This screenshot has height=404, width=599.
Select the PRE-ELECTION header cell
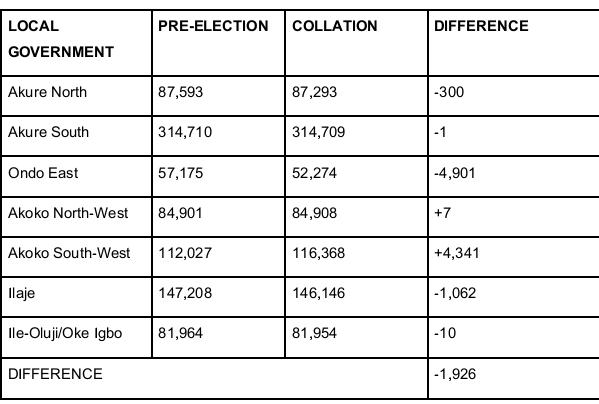[x=213, y=26]
